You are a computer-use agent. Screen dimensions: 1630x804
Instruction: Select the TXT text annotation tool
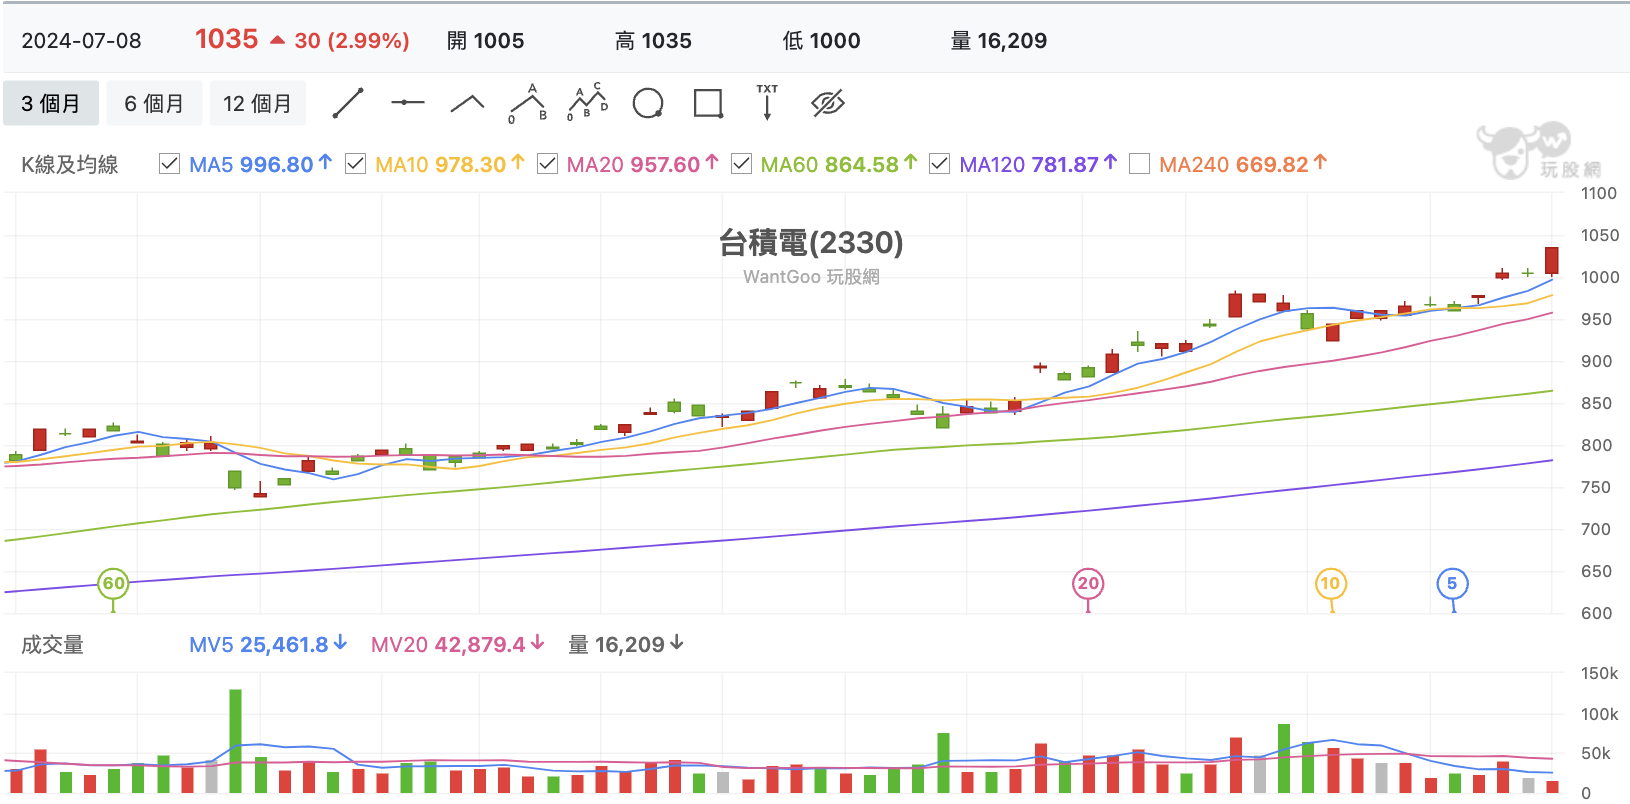[x=767, y=102]
